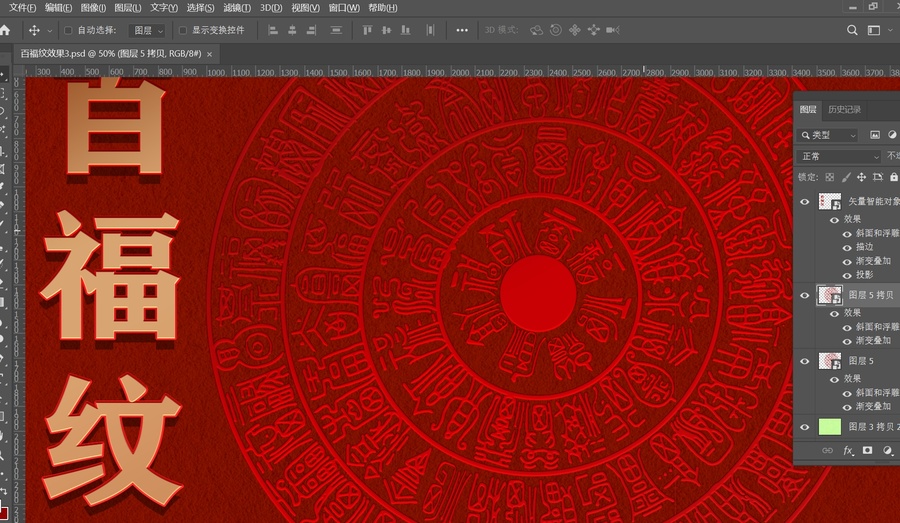The width and height of the screenshot is (900, 523).
Task: Select the 矢量智能对象 layer thumbnail
Action: [829, 202]
